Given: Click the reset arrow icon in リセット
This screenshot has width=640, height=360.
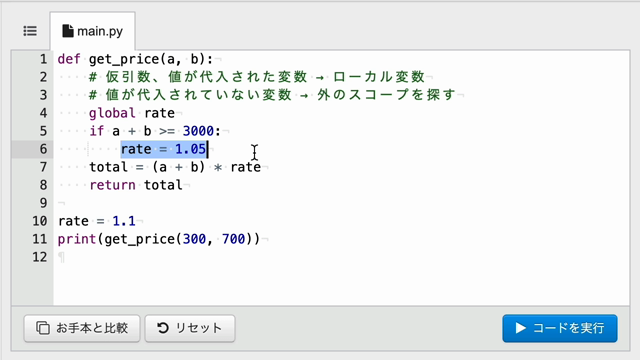Looking at the screenshot, I should (x=163, y=328).
